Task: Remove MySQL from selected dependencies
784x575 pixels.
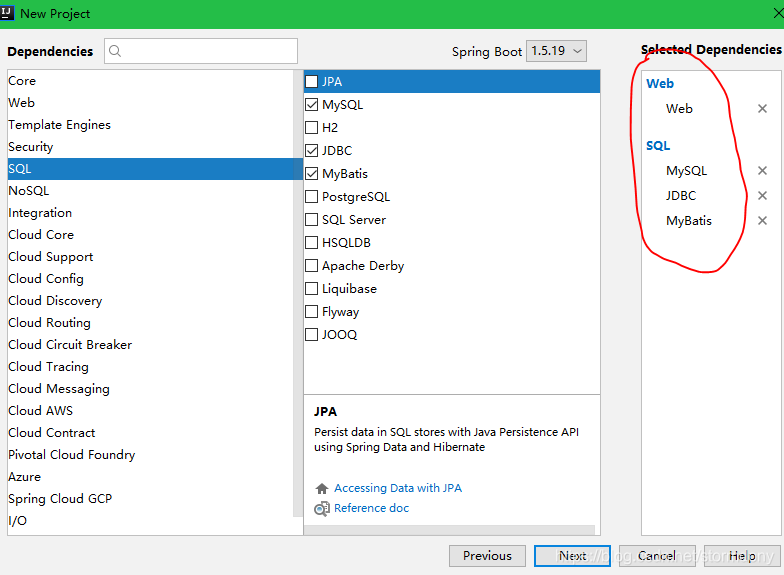Action: coord(762,170)
